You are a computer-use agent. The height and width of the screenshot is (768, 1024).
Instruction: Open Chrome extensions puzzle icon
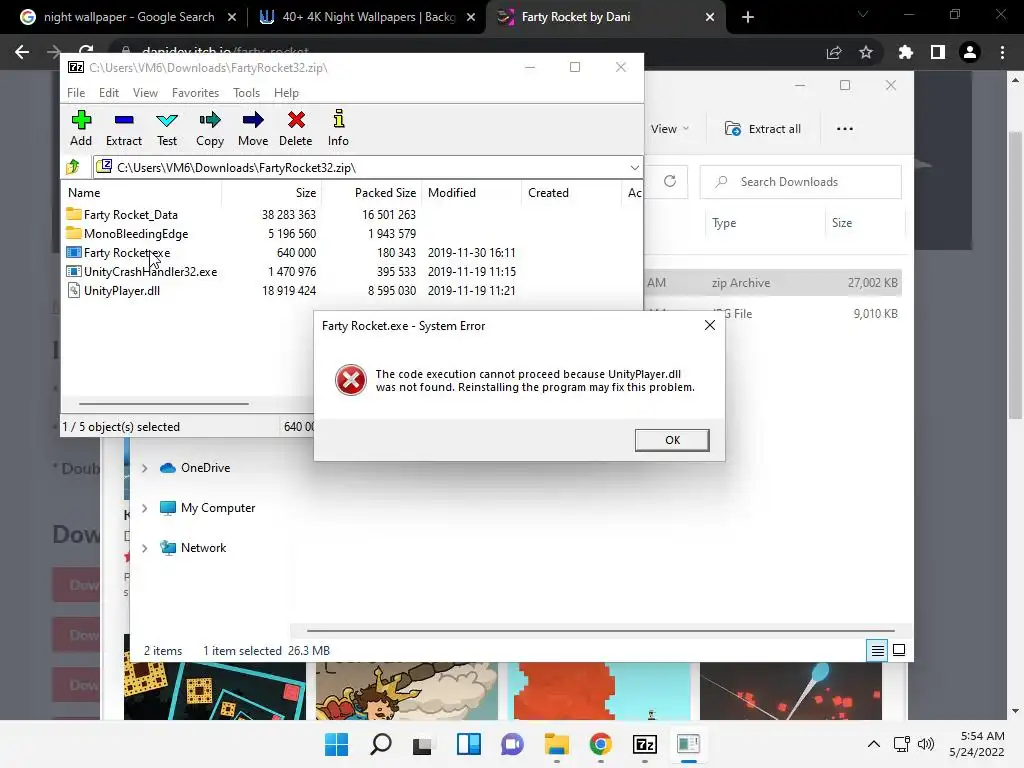pos(905,52)
